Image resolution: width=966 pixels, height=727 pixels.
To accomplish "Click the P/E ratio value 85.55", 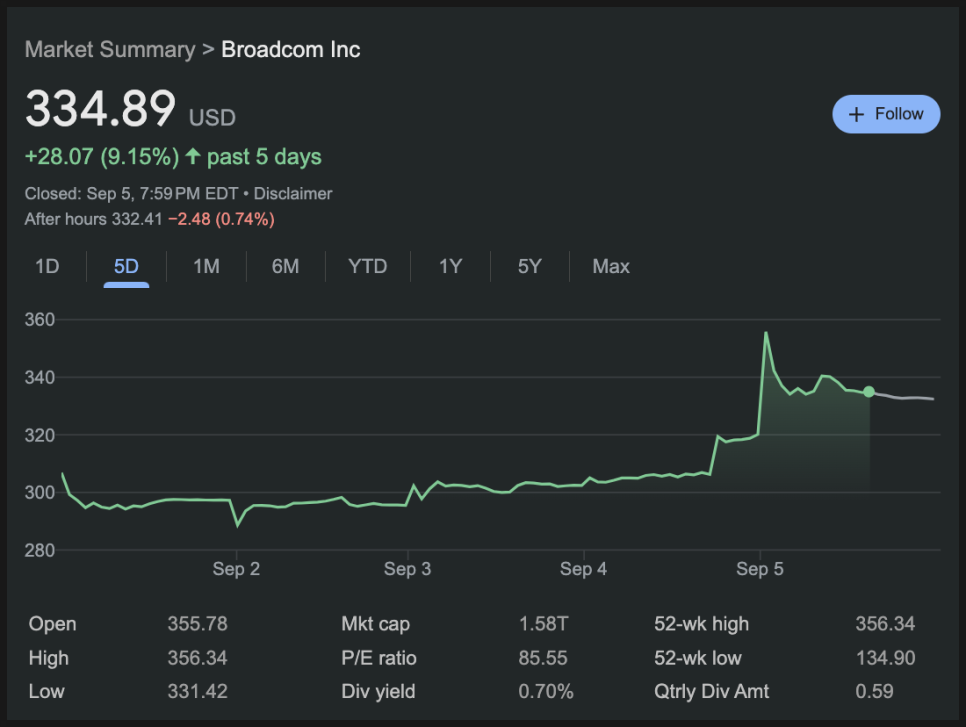I will [x=543, y=658].
